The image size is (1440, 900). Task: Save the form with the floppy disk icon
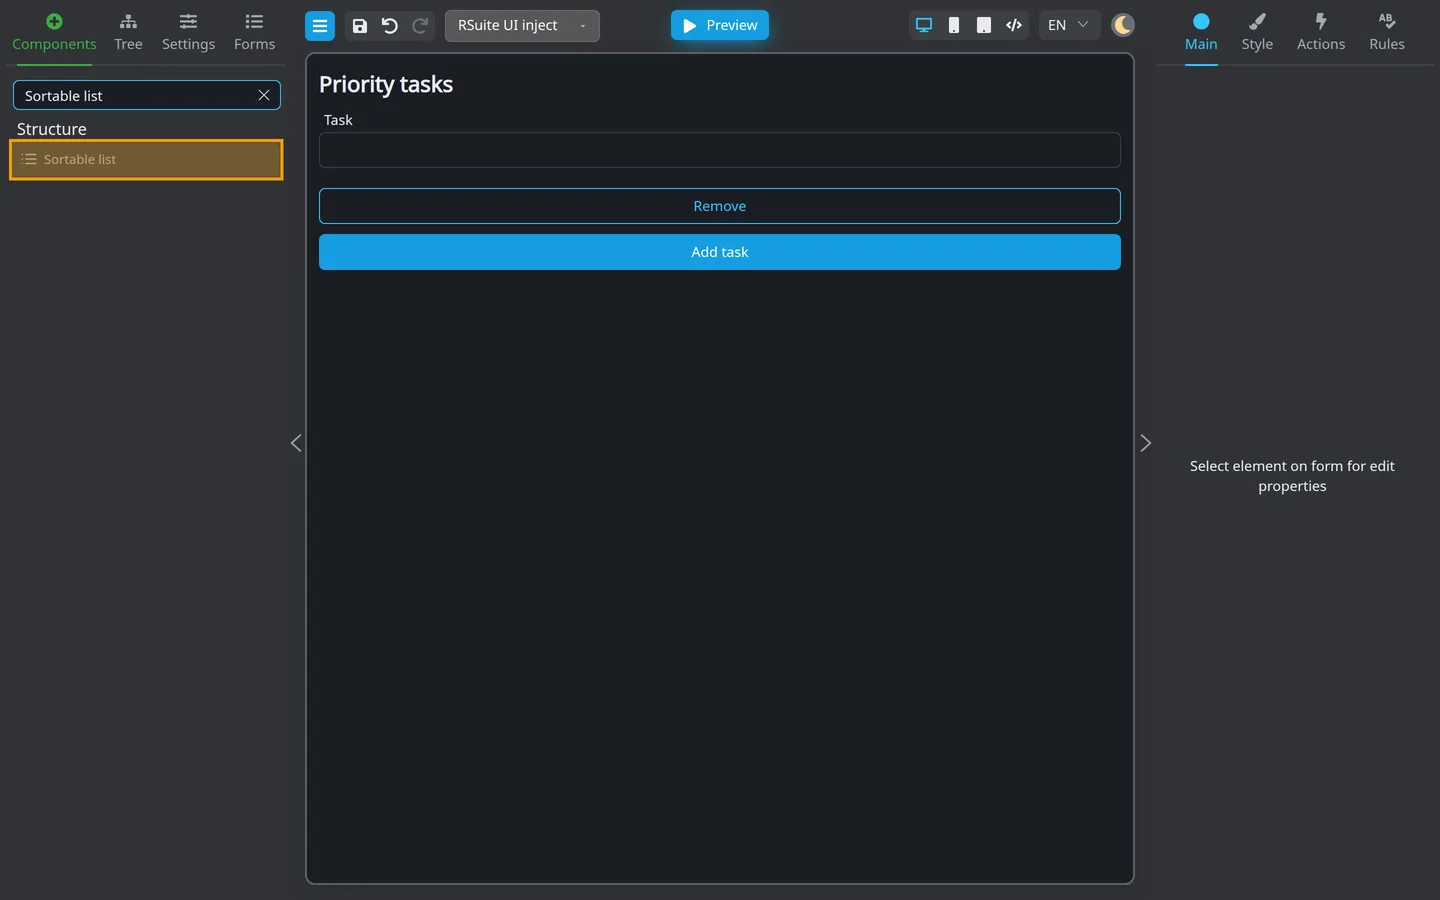point(360,26)
